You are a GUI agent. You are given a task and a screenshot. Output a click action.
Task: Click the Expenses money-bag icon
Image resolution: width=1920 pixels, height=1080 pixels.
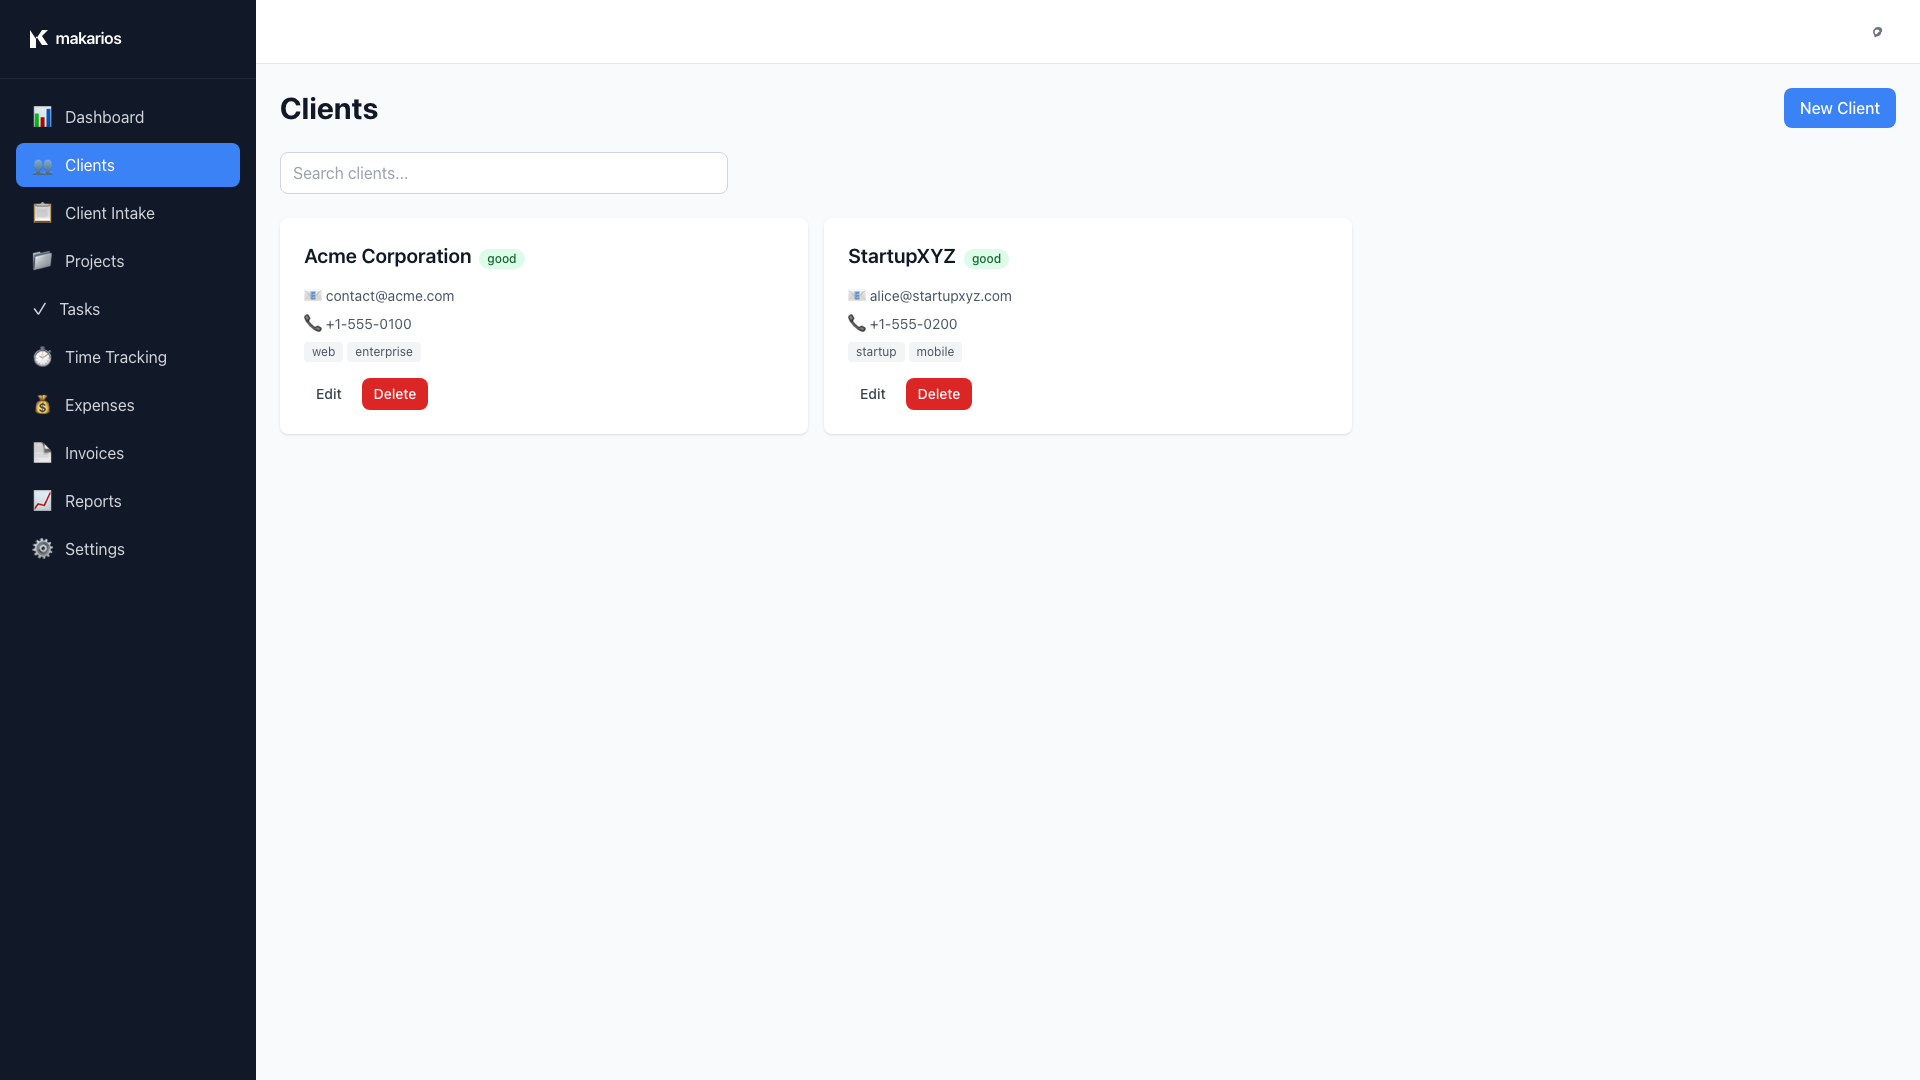pyautogui.click(x=42, y=405)
